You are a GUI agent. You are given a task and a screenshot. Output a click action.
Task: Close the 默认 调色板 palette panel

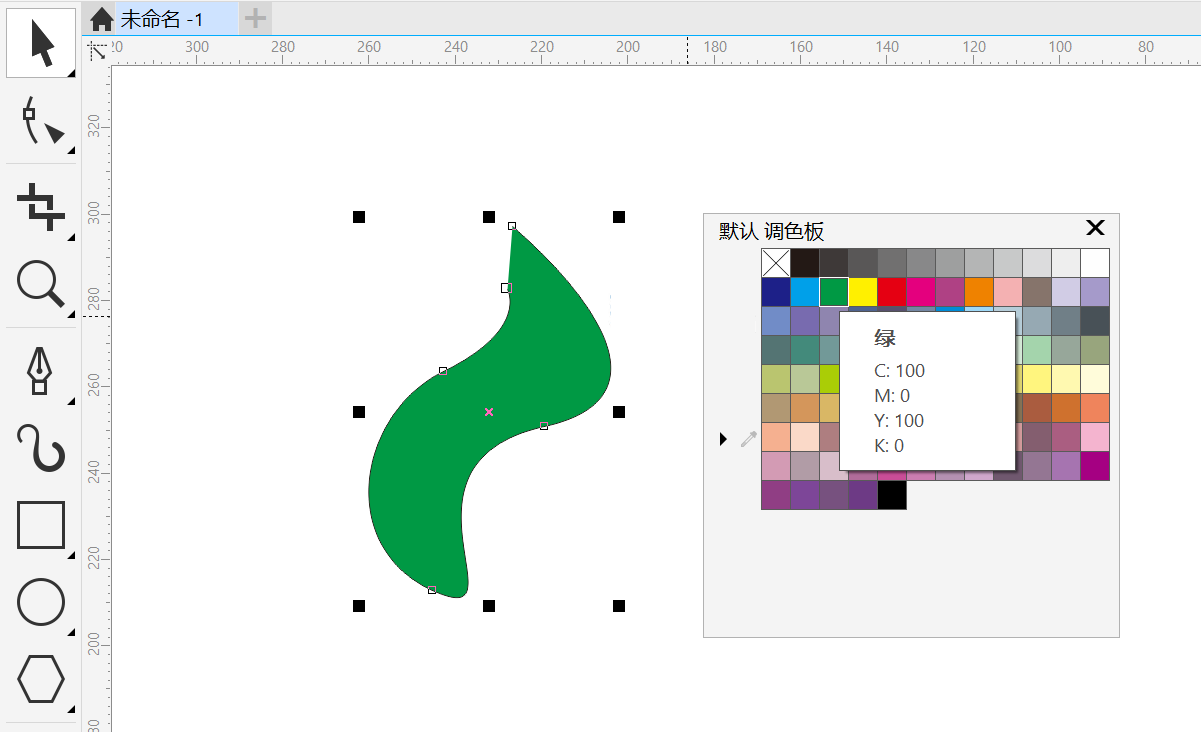tap(1095, 228)
